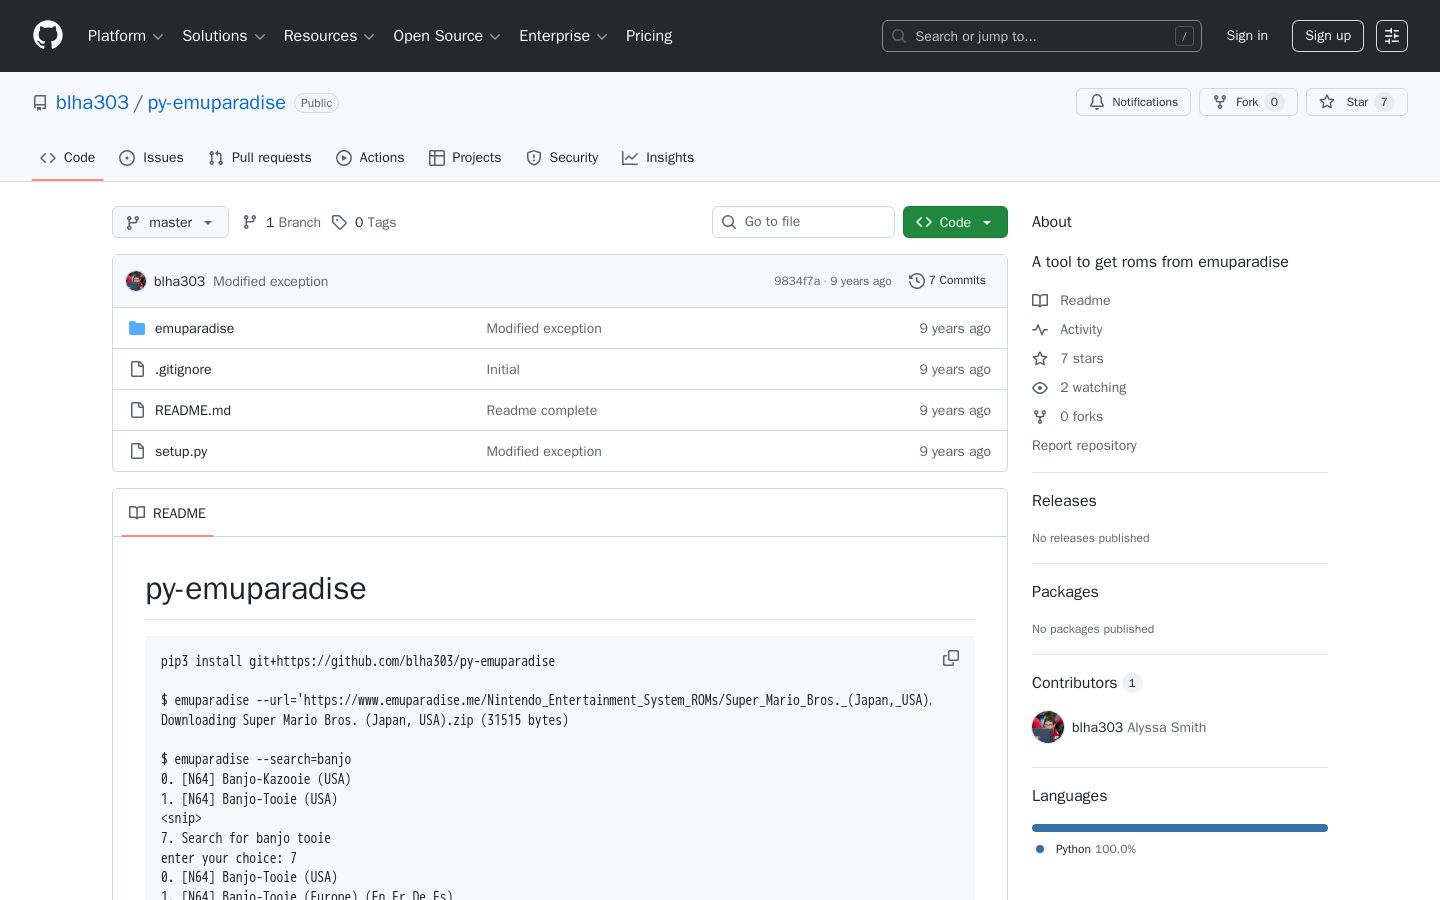
Task: Open the emuparadise folder
Action: tap(194, 328)
